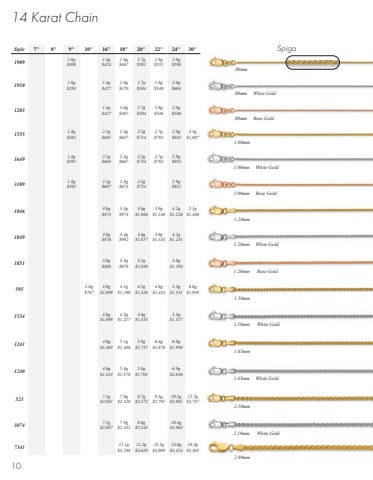Select the Style column header

pyautogui.click(x=19, y=49)
